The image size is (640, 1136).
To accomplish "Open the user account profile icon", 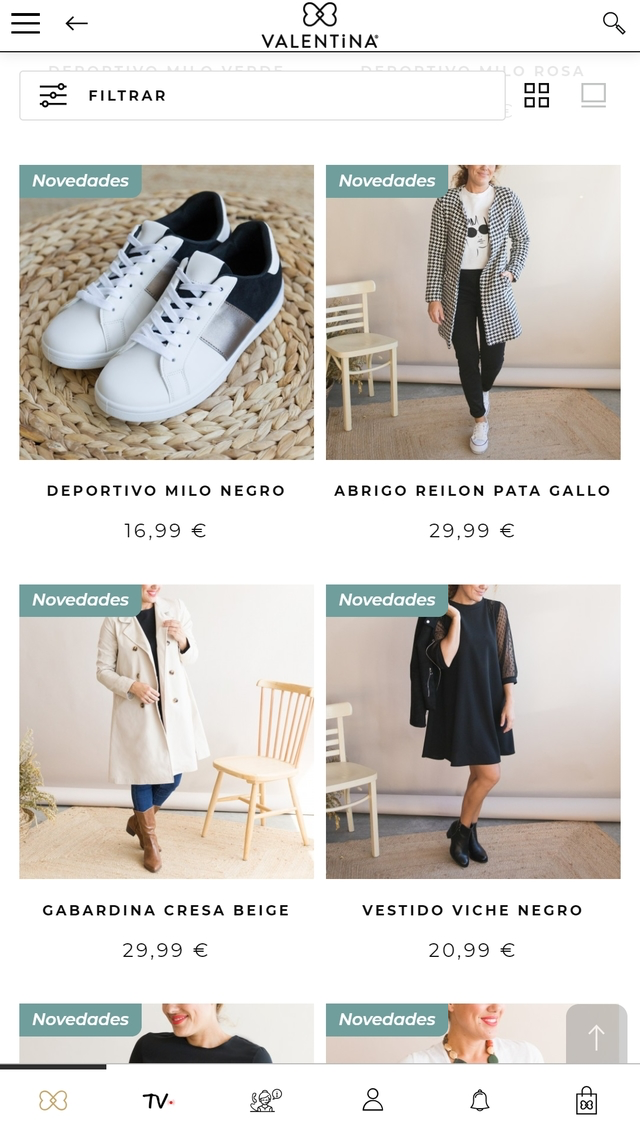I will 373,1100.
